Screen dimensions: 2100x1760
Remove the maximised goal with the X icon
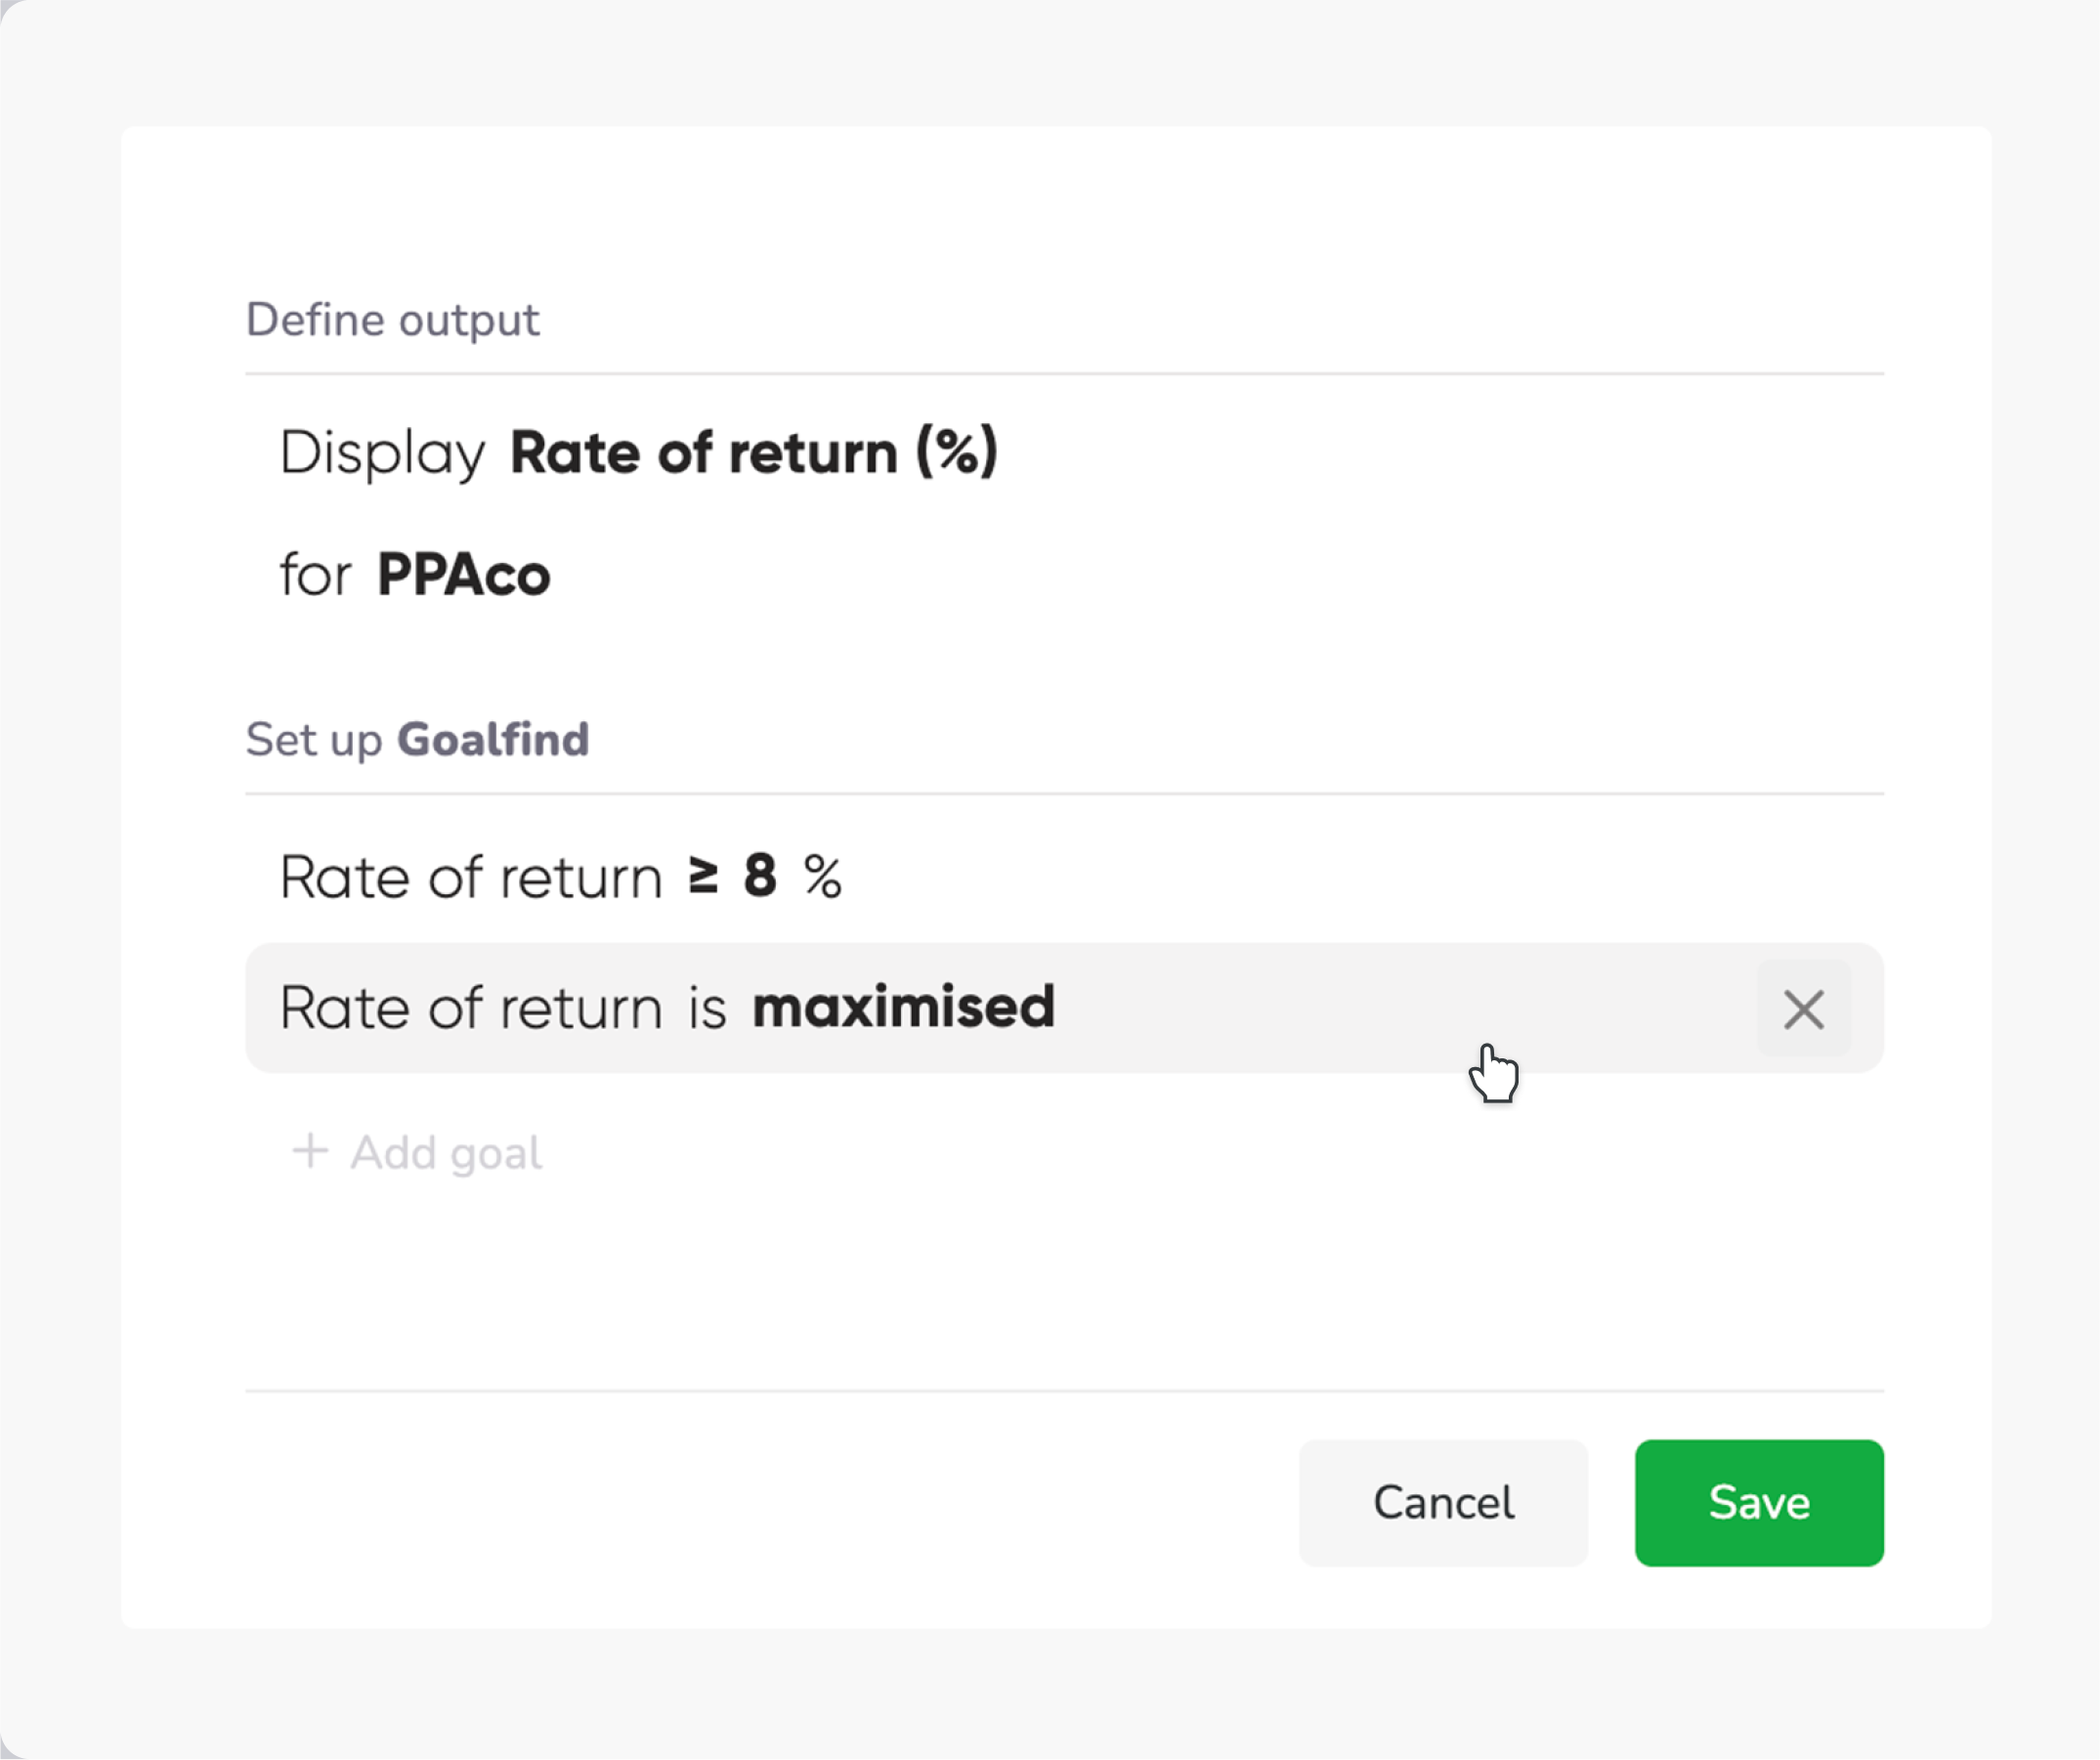(1803, 1009)
